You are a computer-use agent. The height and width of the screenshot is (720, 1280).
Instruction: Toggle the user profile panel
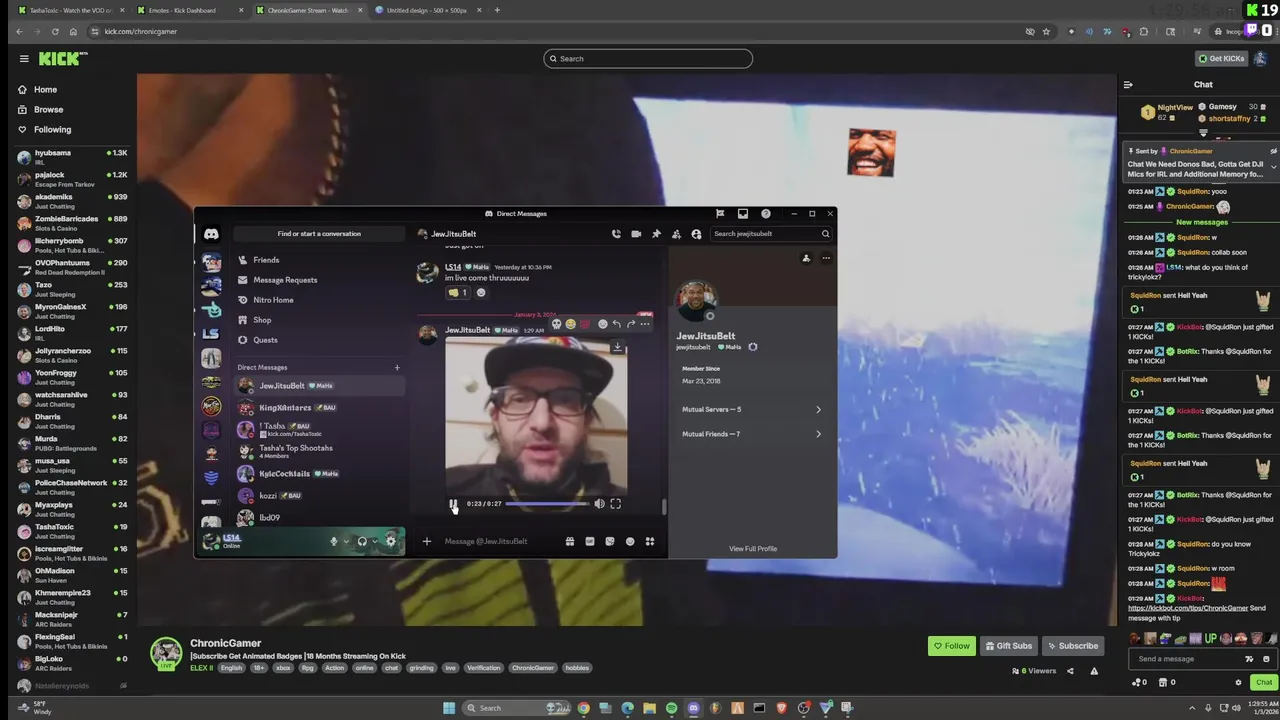point(696,234)
